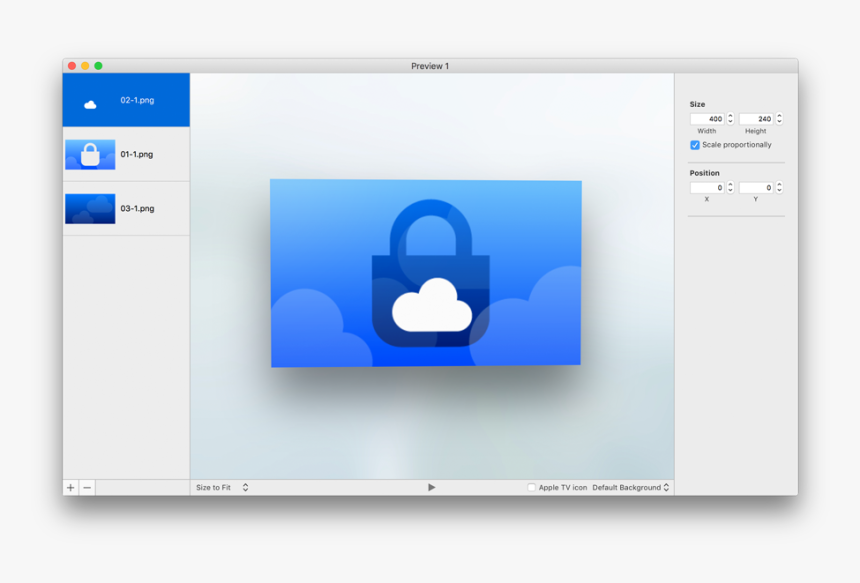
Task: Click inside the Width input field
Action: coord(708,118)
